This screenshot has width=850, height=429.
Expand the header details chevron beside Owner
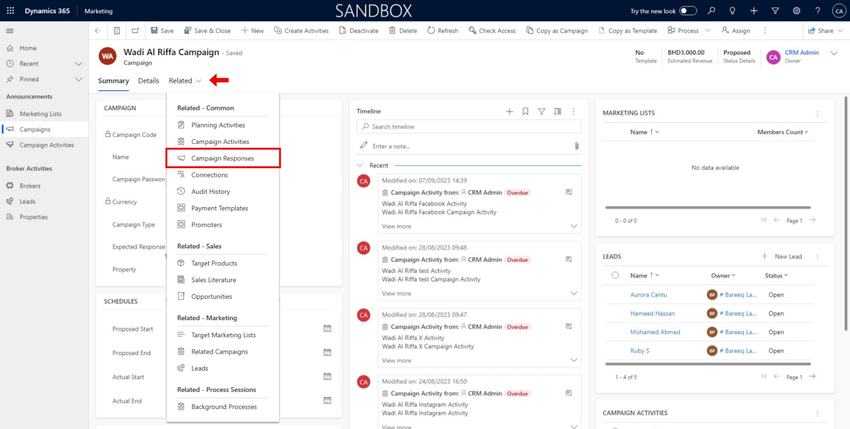coord(834,53)
